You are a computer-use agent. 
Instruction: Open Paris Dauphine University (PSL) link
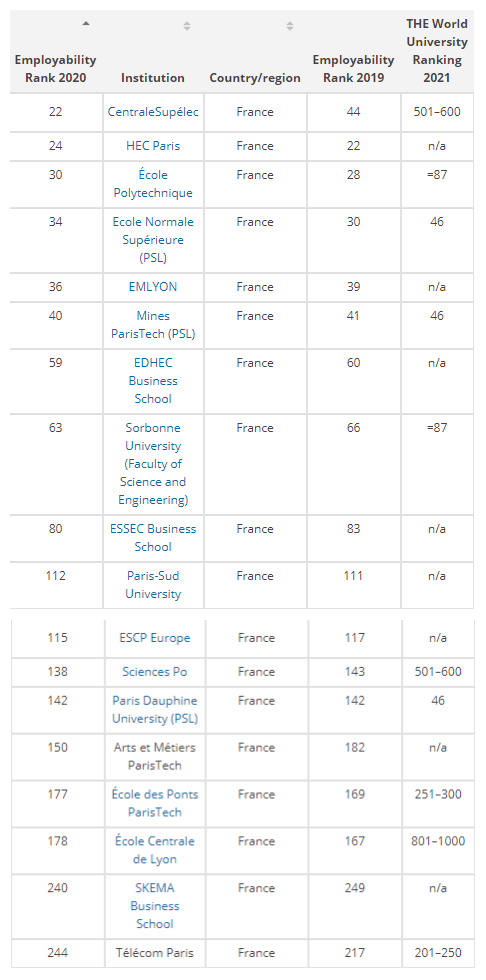coord(155,710)
